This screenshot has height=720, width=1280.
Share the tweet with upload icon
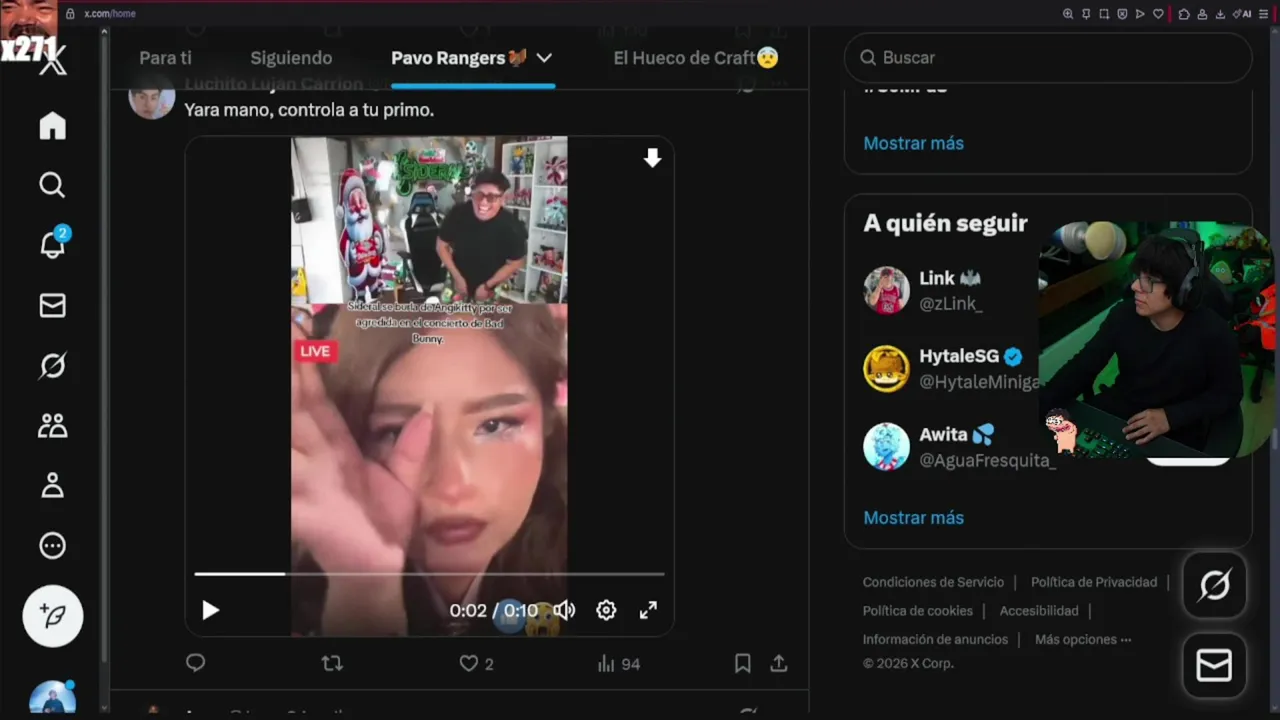tap(779, 663)
